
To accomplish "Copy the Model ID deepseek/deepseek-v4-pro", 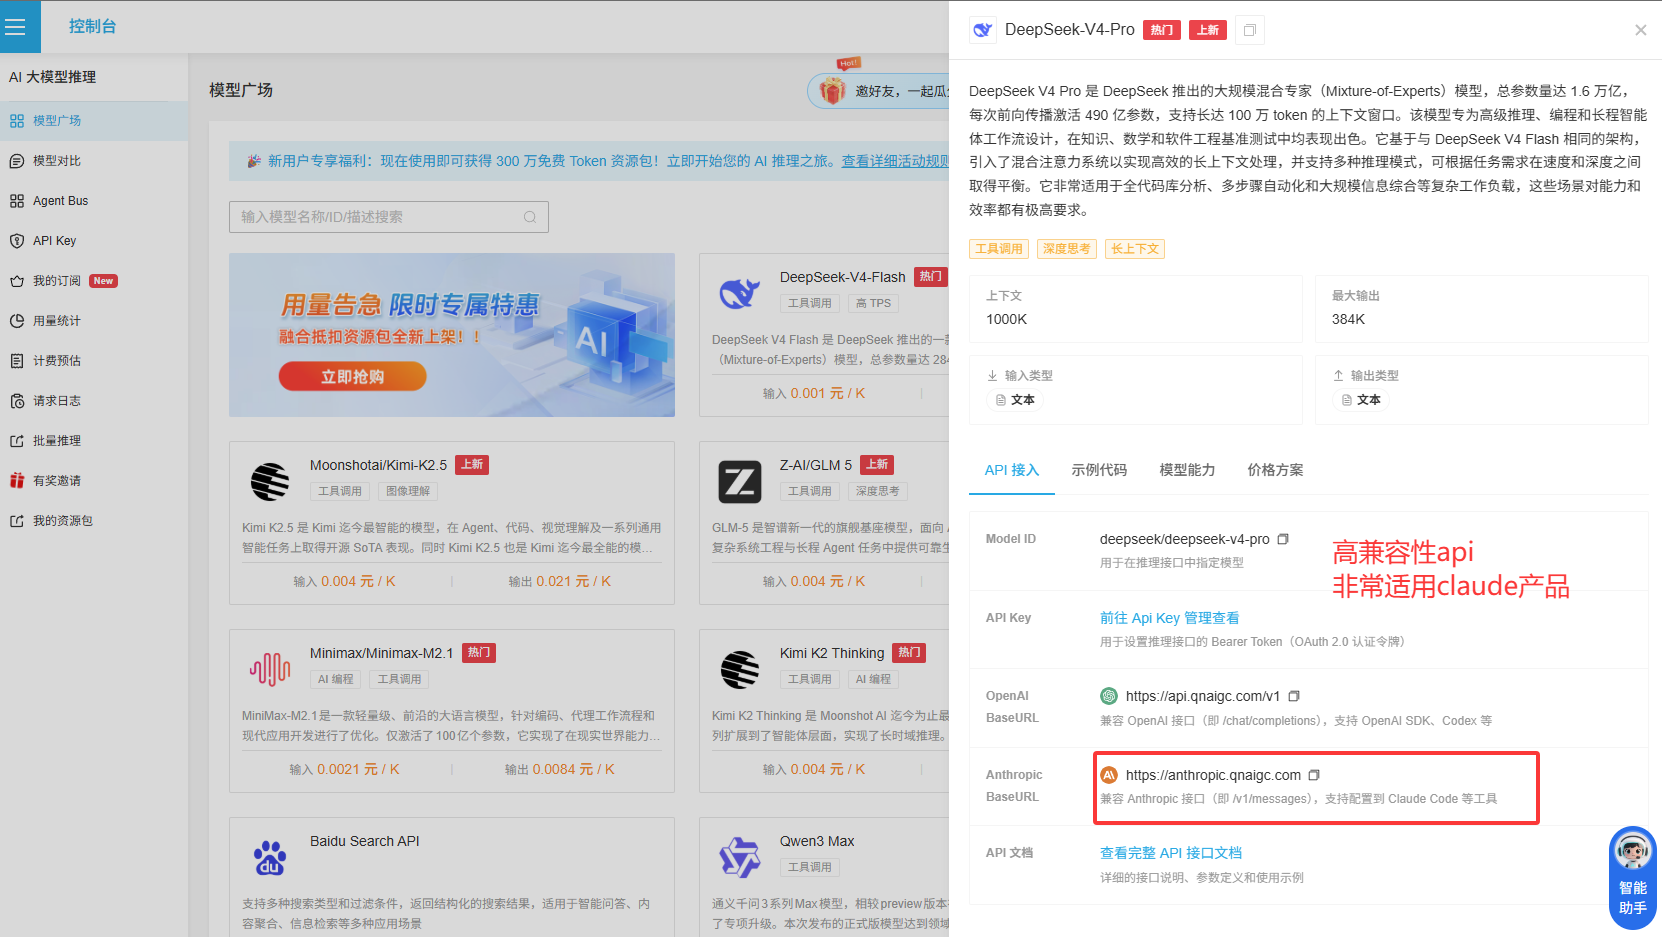I will 1282,539.
